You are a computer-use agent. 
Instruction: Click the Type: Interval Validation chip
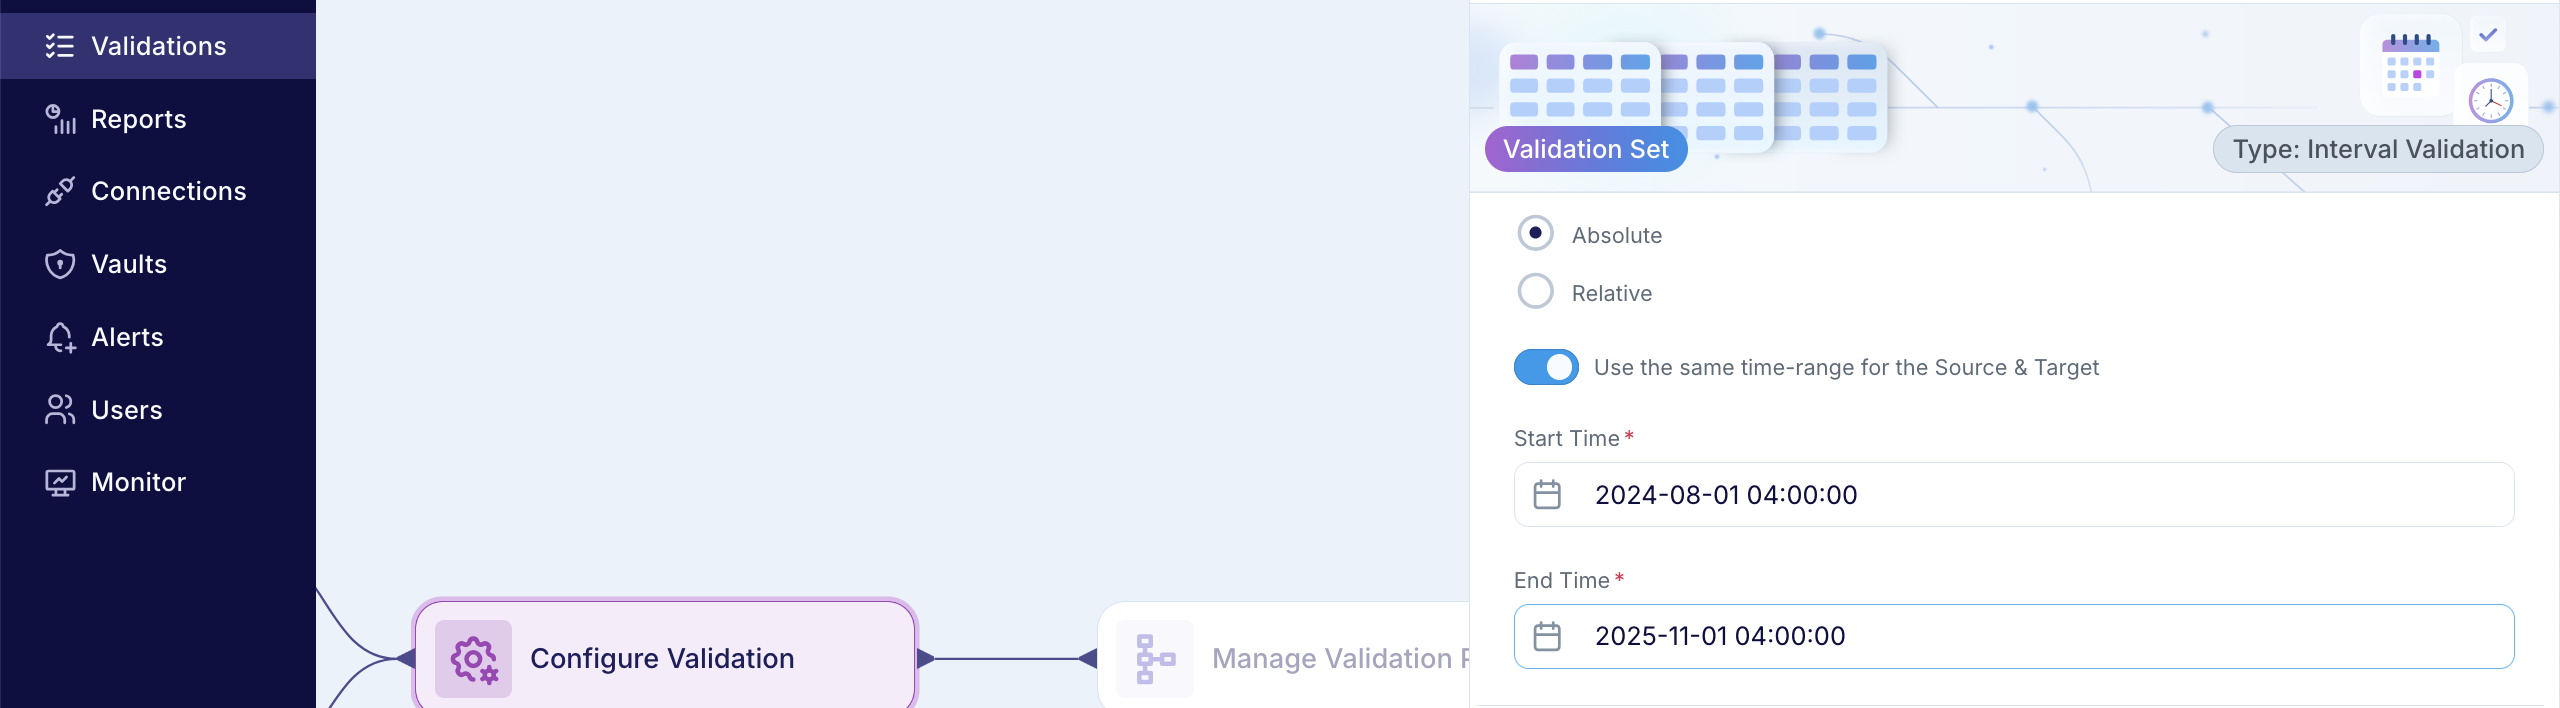[2379, 148]
